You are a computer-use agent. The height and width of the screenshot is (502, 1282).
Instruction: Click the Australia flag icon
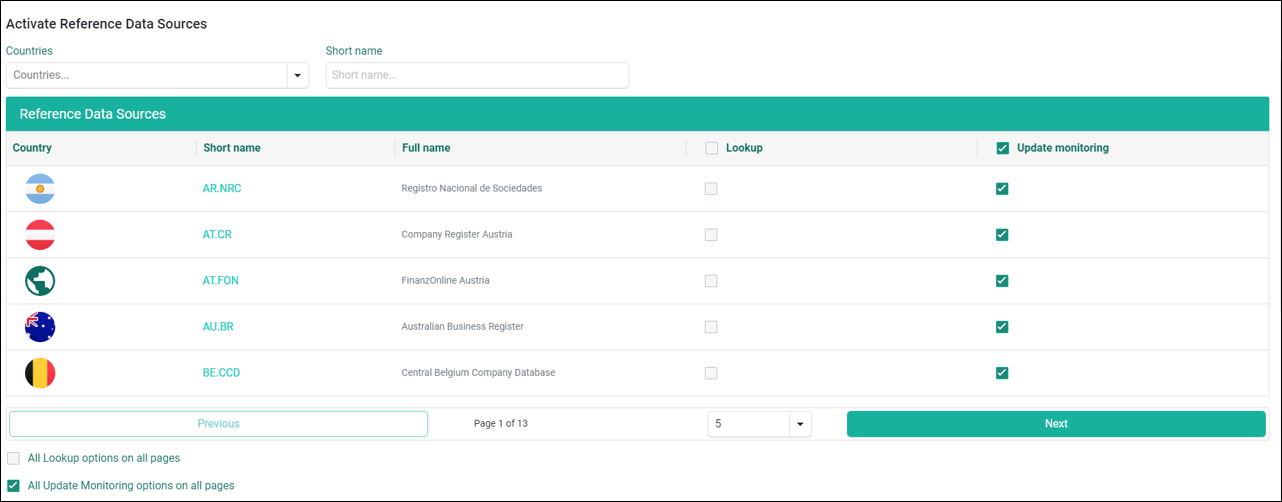point(40,327)
